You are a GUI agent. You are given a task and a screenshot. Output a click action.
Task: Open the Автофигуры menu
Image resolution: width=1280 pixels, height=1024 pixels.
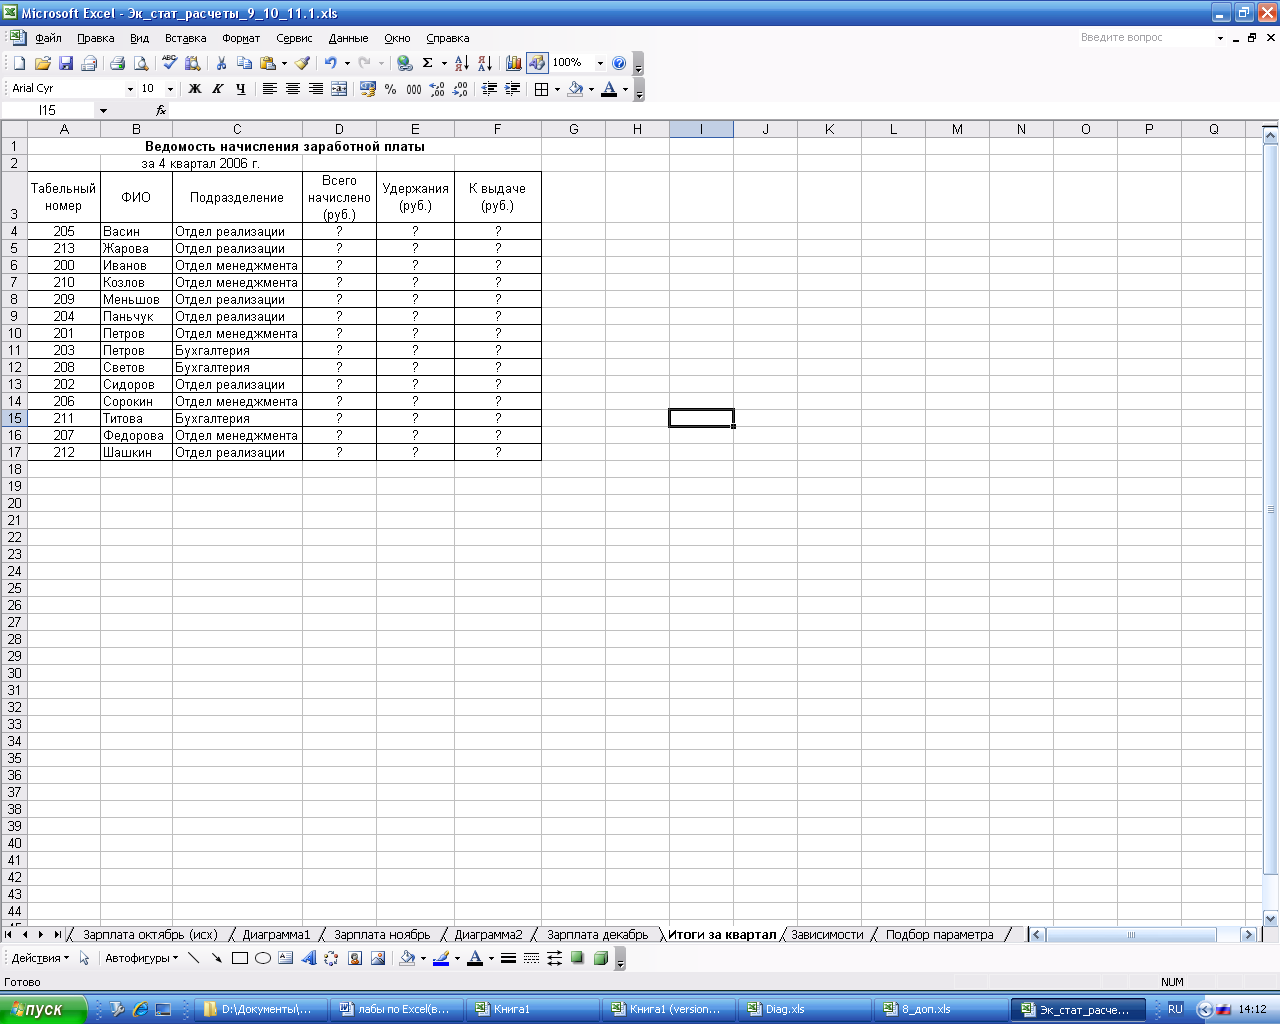point(141,958)
